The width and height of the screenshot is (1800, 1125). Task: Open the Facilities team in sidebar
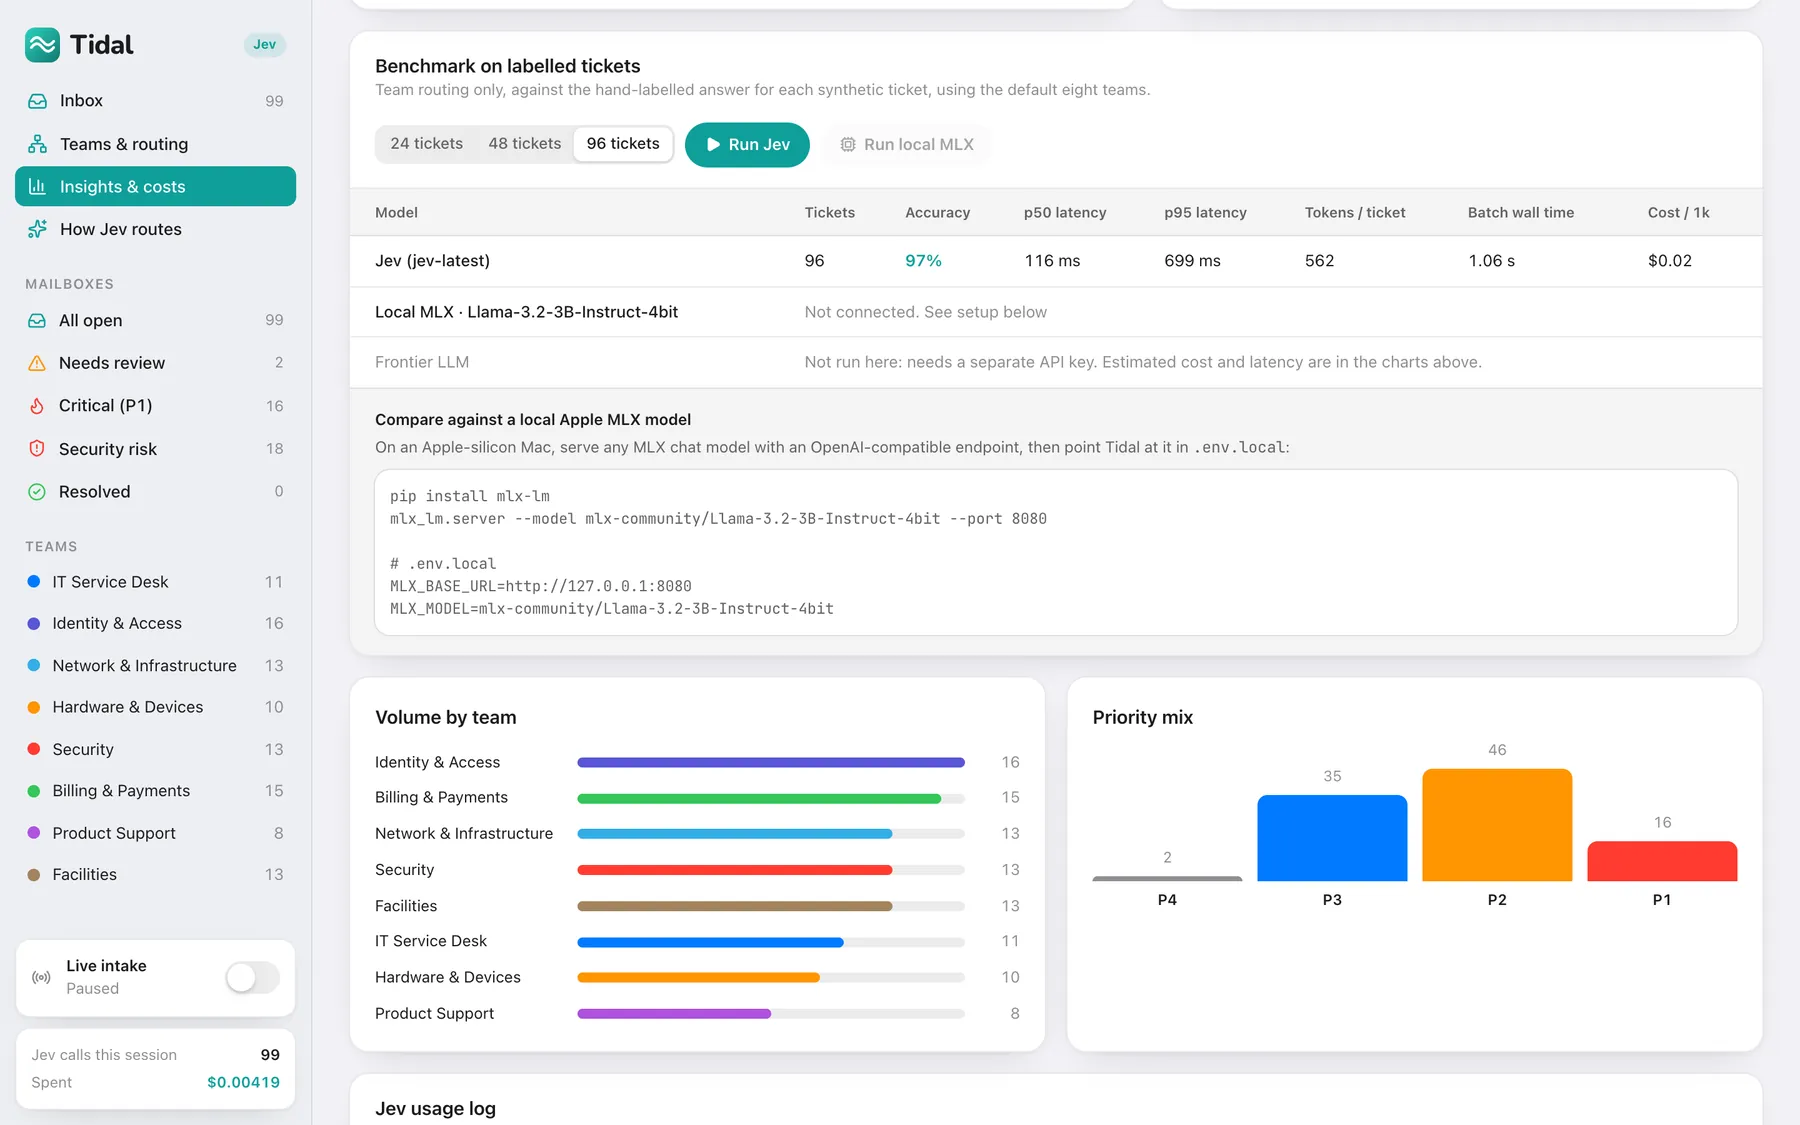[155, 875]
